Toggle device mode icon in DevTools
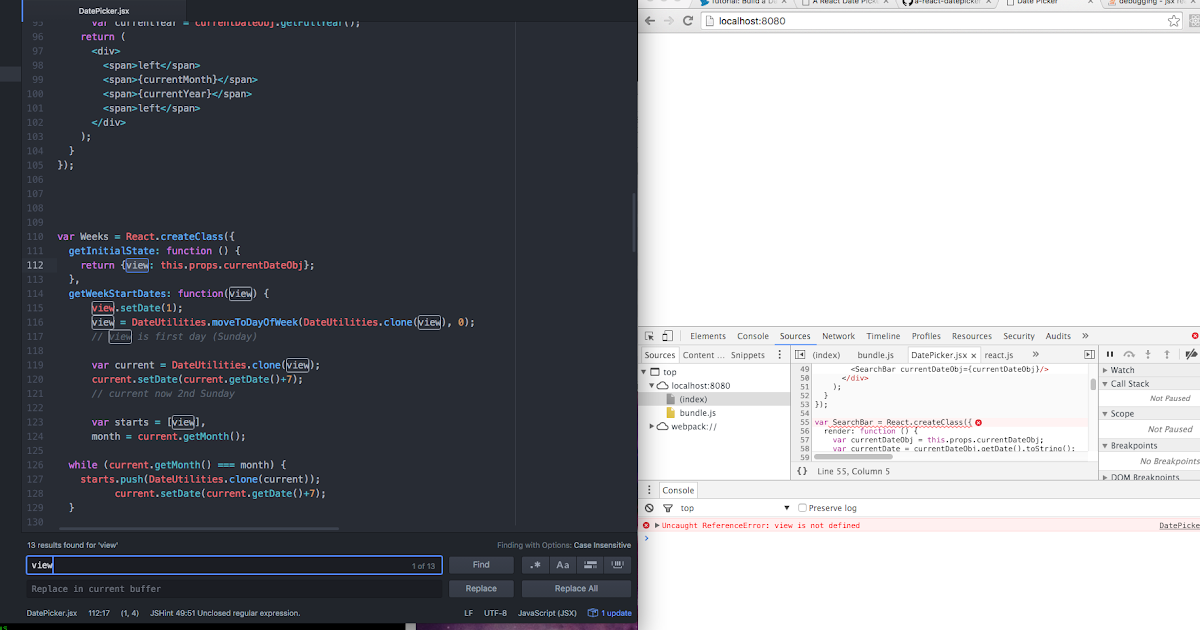The height and width of the screenshot is (630, 1200). [669, 337]
